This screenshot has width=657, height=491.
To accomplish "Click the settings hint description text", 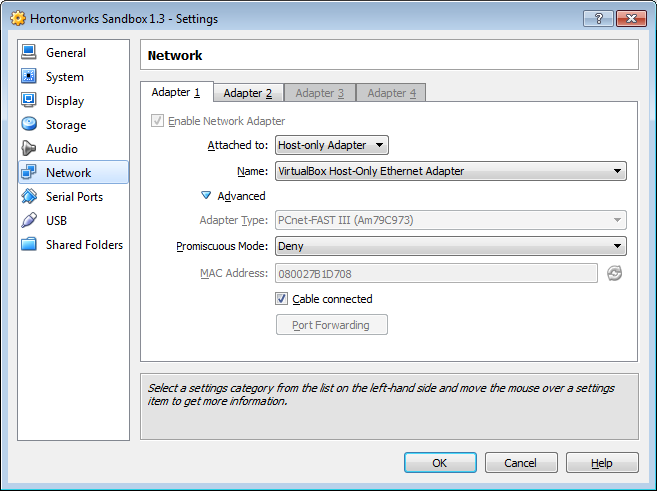I will coord(380,394).
